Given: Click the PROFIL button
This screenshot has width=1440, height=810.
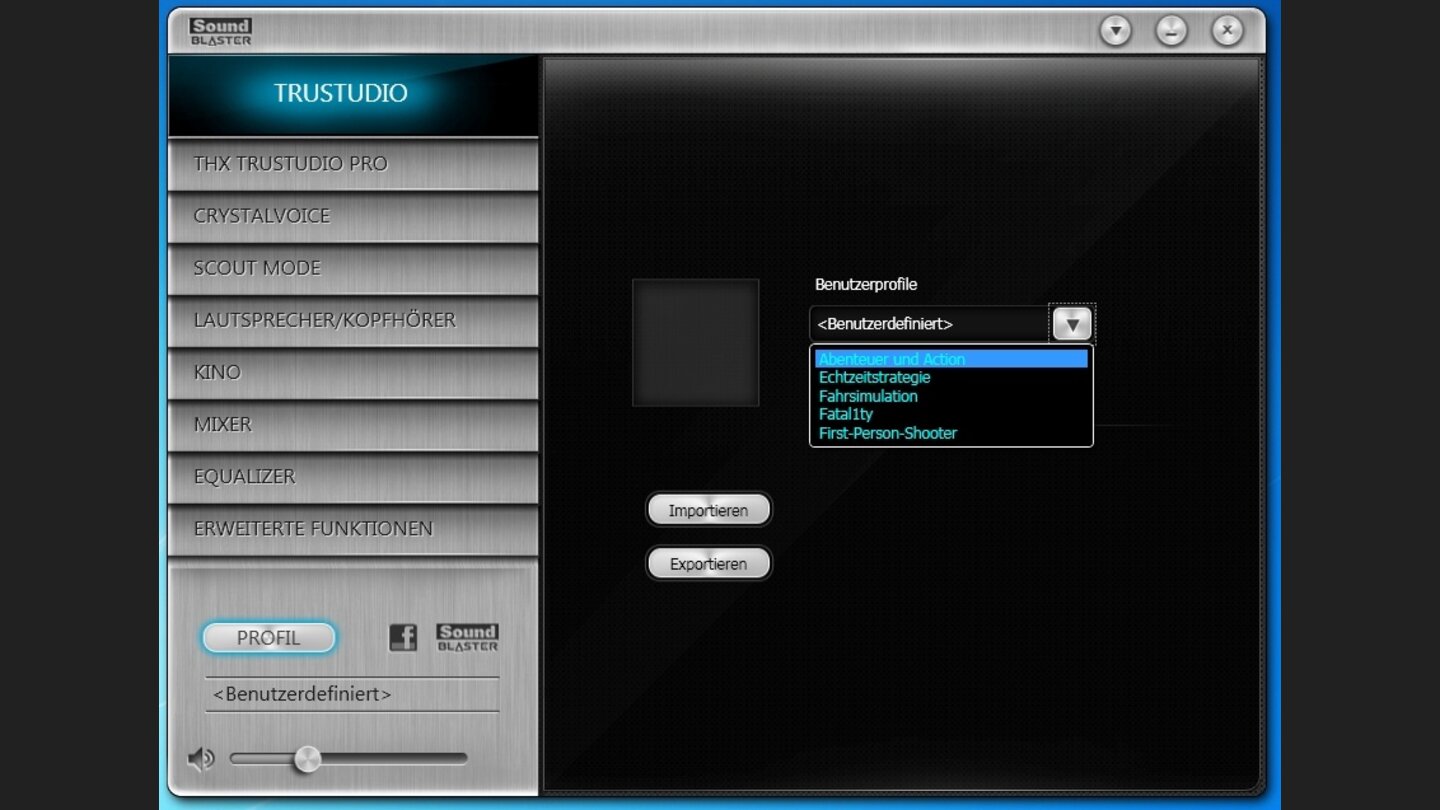Looking at the screenshot, I should click(268, 638).
